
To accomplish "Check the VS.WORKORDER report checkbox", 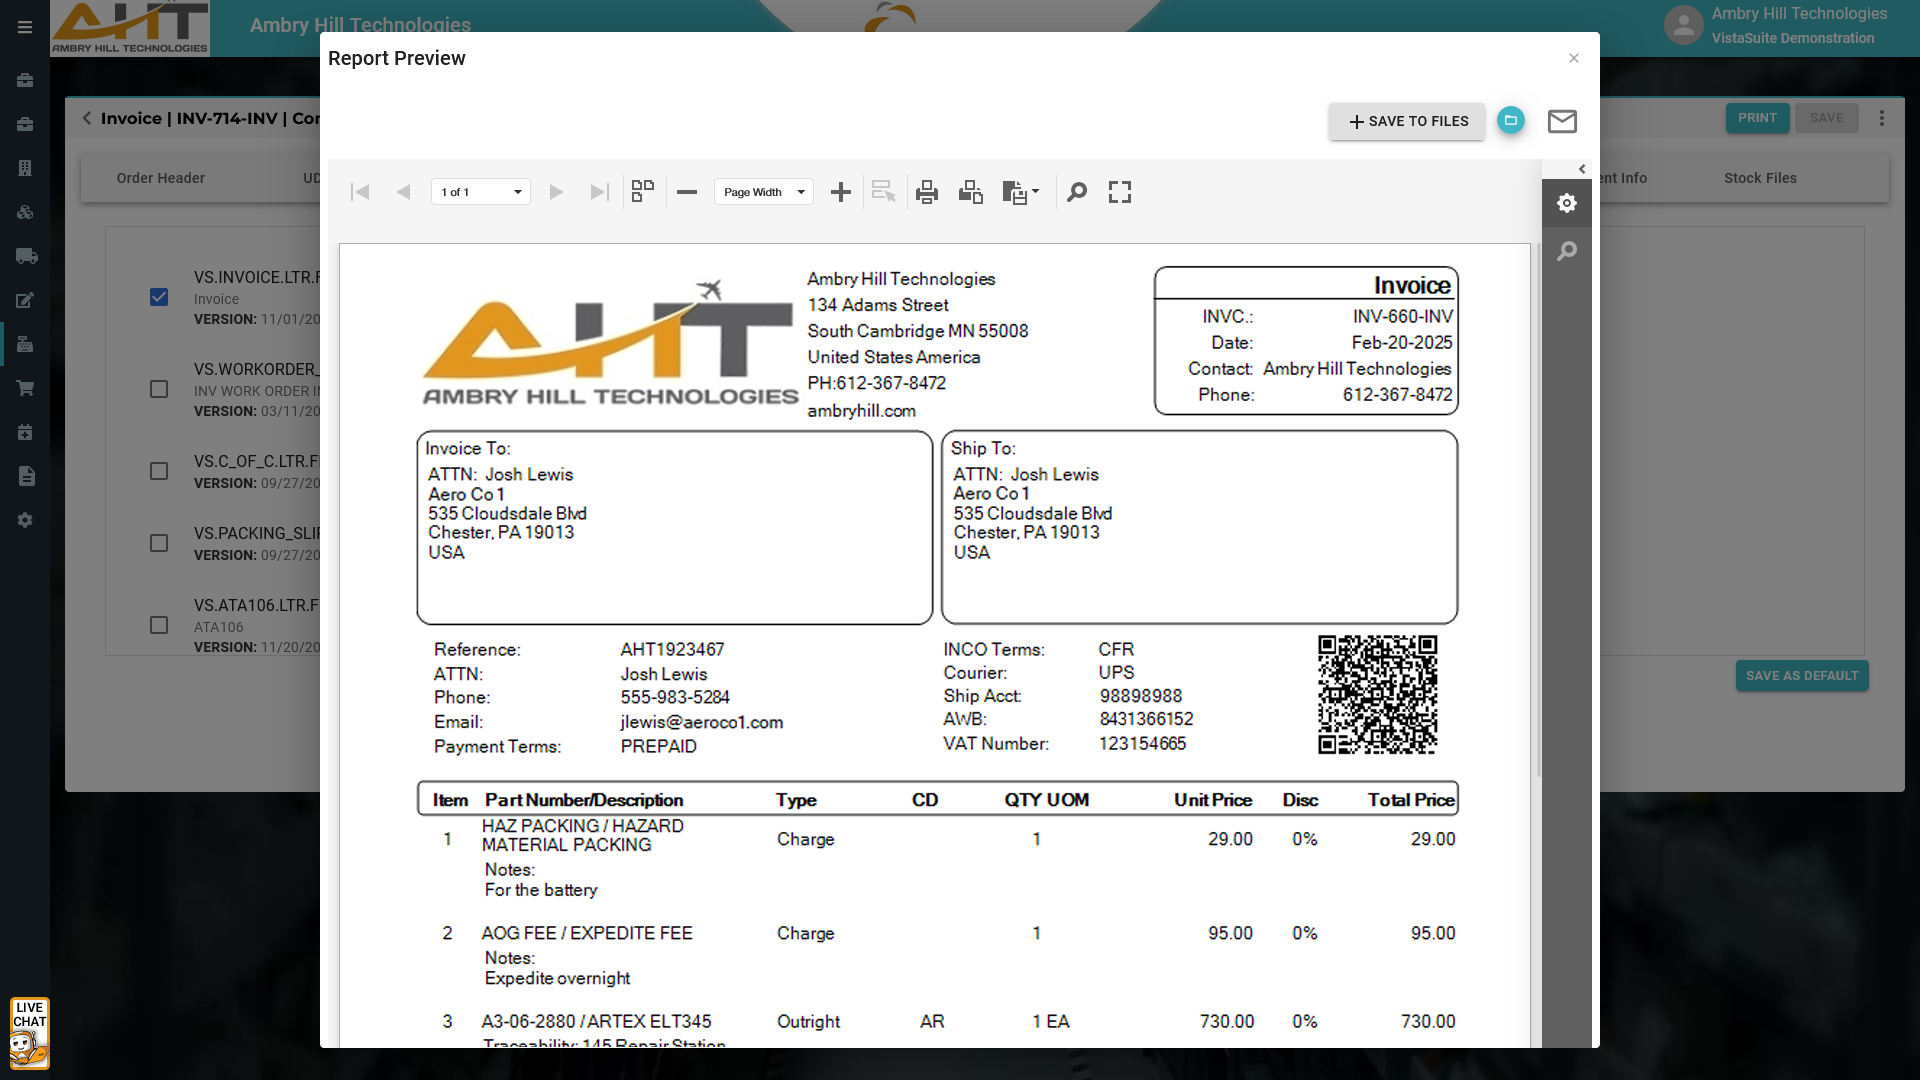I will 159,389.
